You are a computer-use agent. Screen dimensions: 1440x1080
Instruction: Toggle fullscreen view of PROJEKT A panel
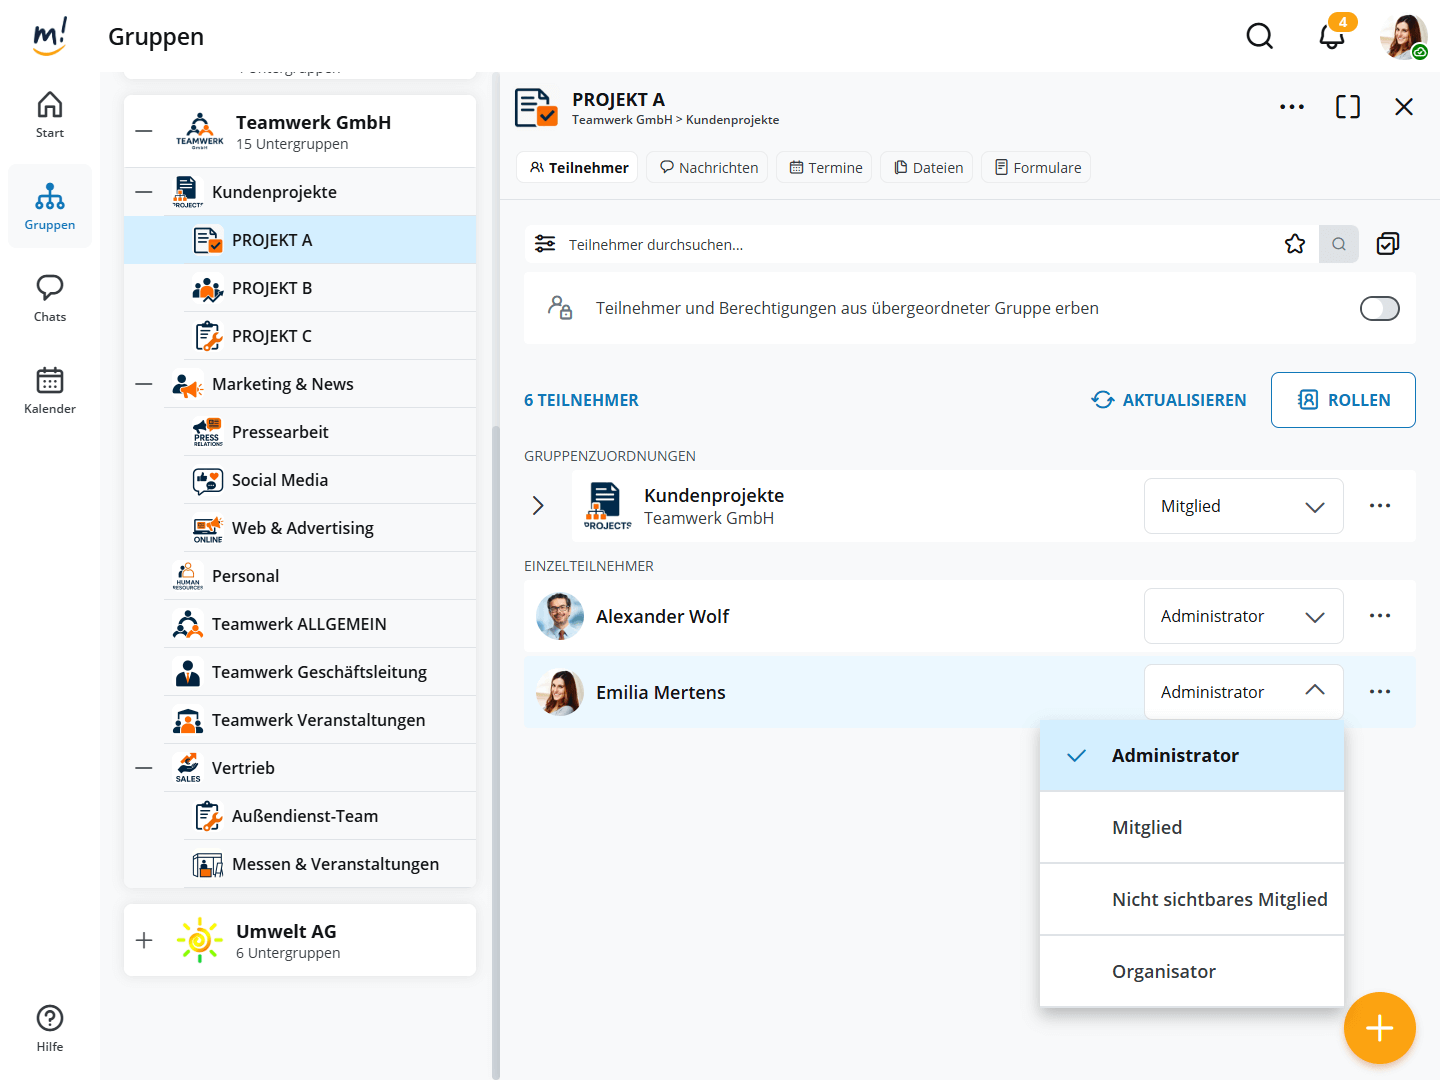click(x=1347, y=107)
